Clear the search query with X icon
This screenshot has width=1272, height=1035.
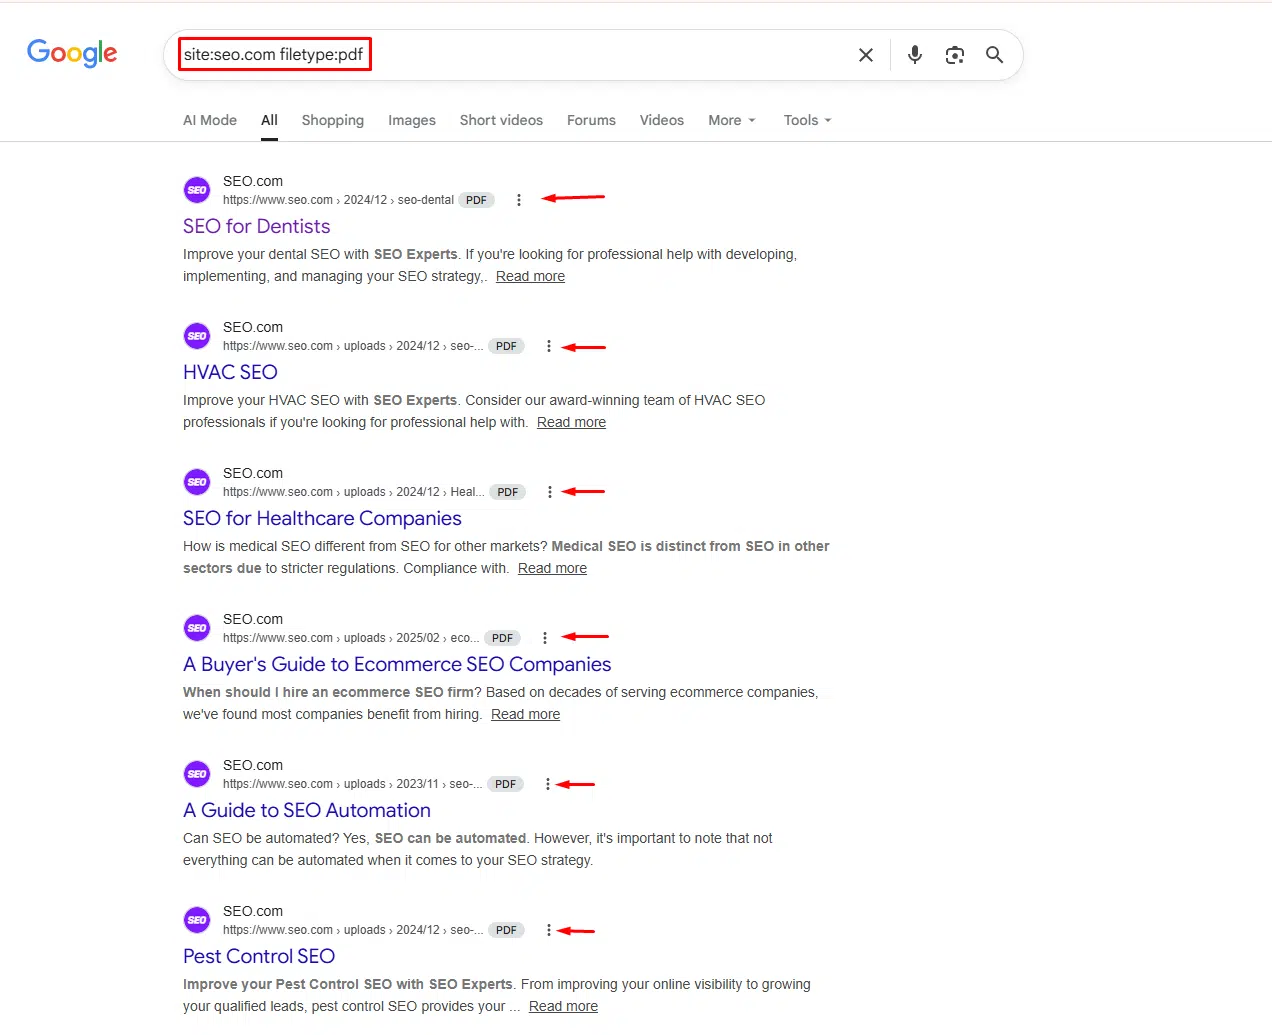tap(866, 55)
